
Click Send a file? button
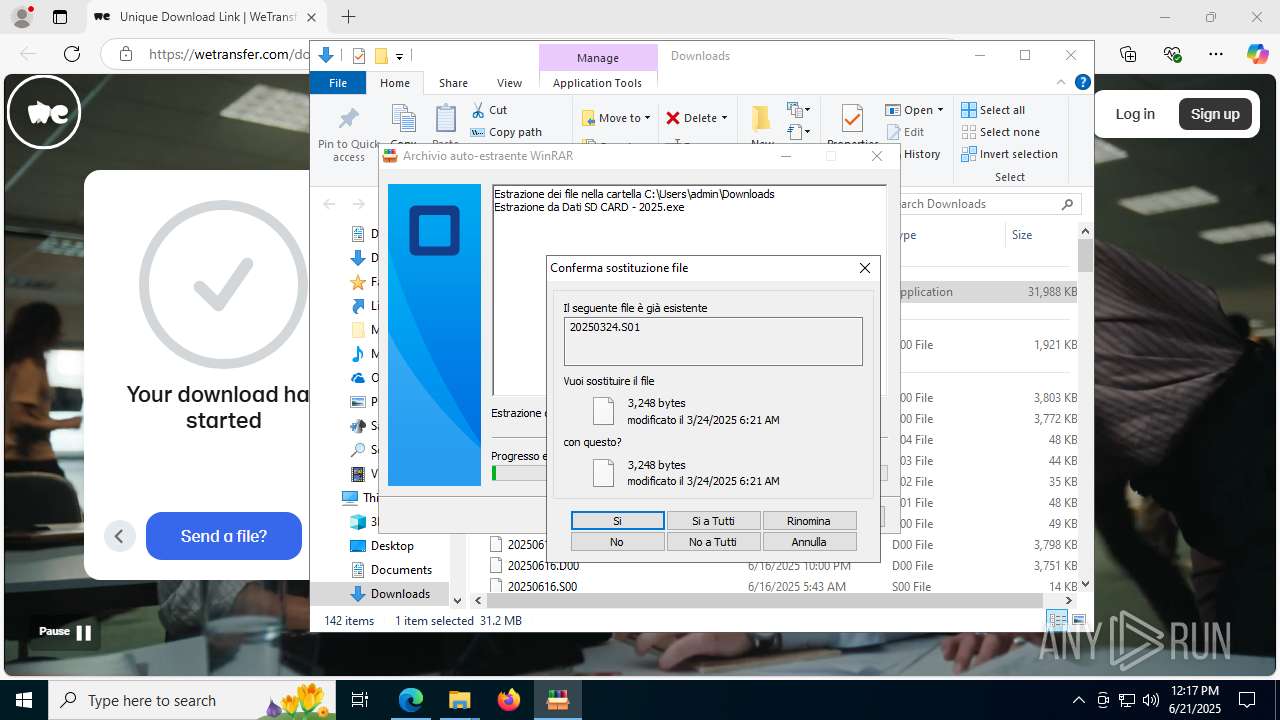point(224,536)
